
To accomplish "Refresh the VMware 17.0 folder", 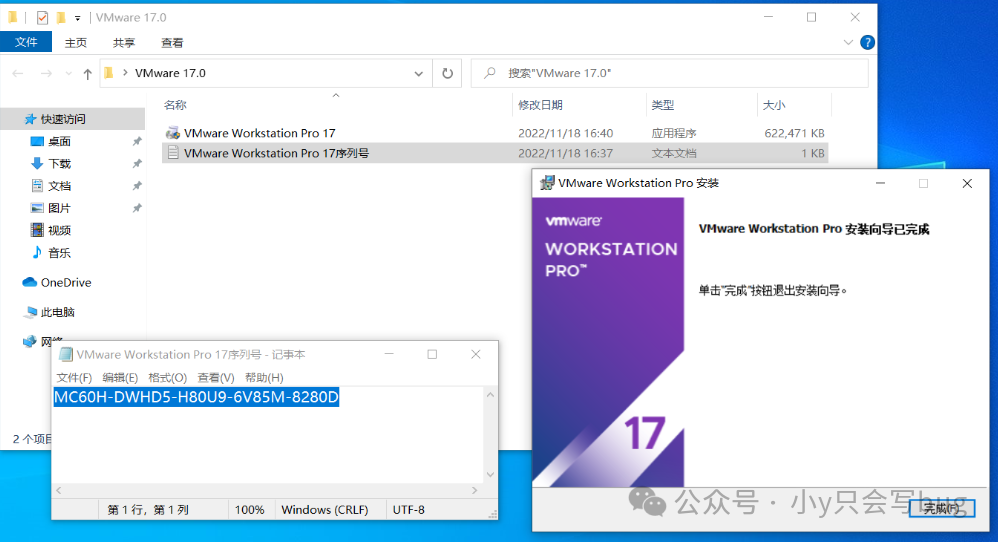I will (x=447, y=73).
